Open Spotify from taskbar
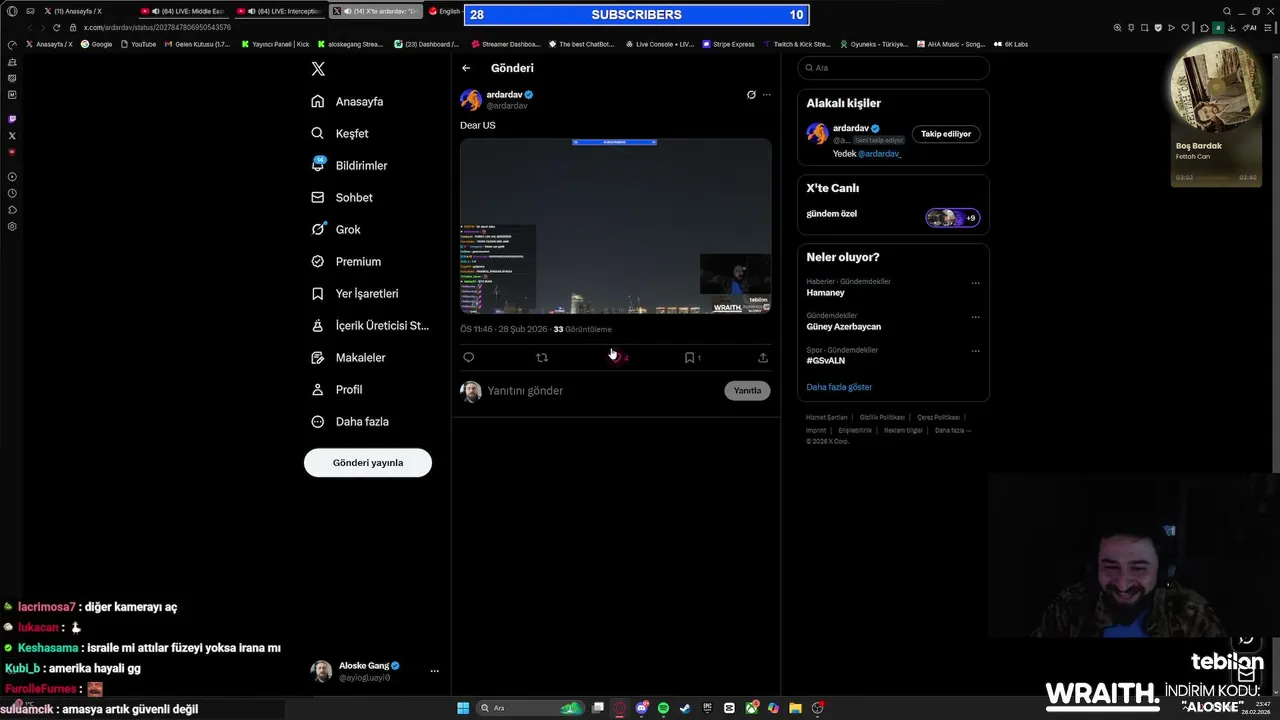The height and width of the screenshot is (720, 1280). [663, 708]
